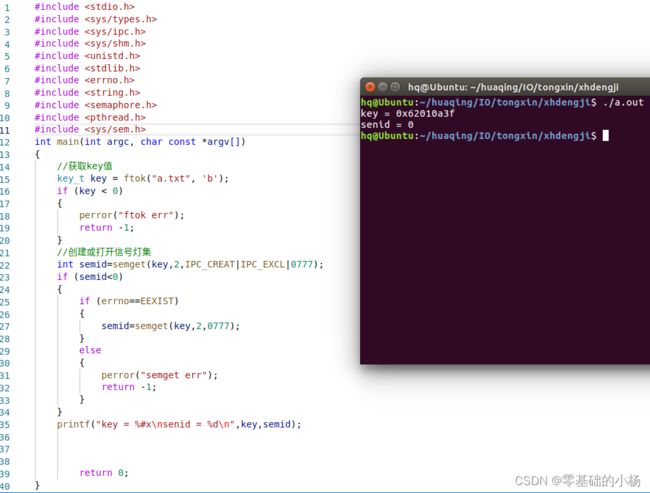Click return -1 on line 32
Viewport: 650px width, 493px height.
point(129,387)
